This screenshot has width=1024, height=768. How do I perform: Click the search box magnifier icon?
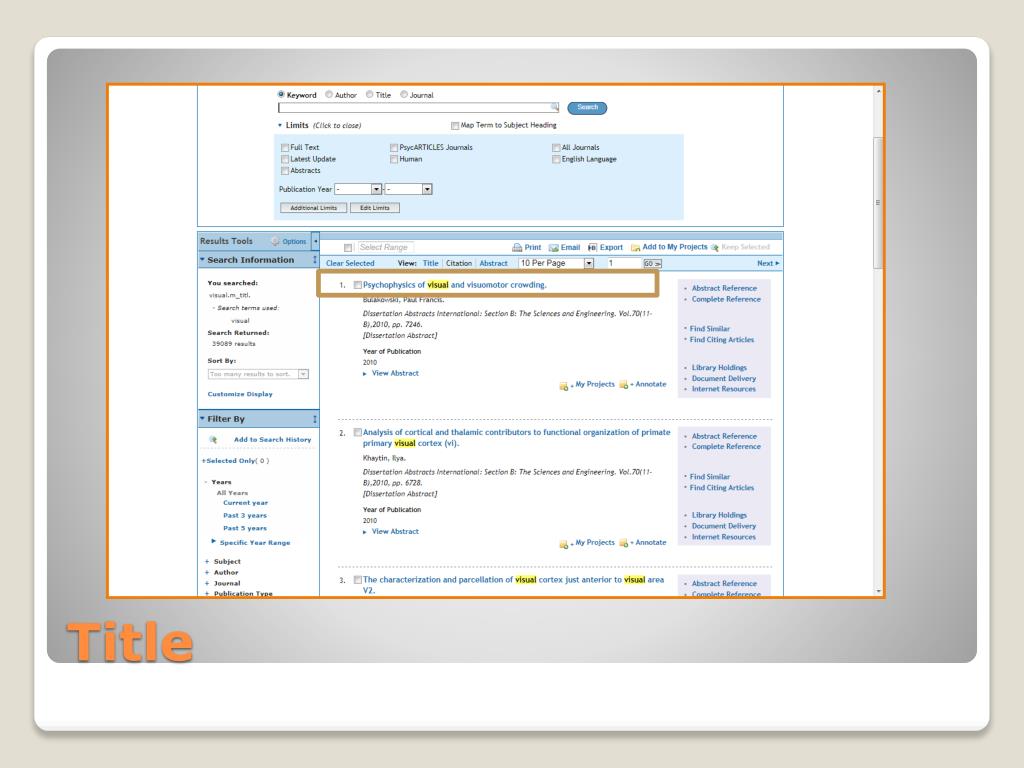coord(554,107)
